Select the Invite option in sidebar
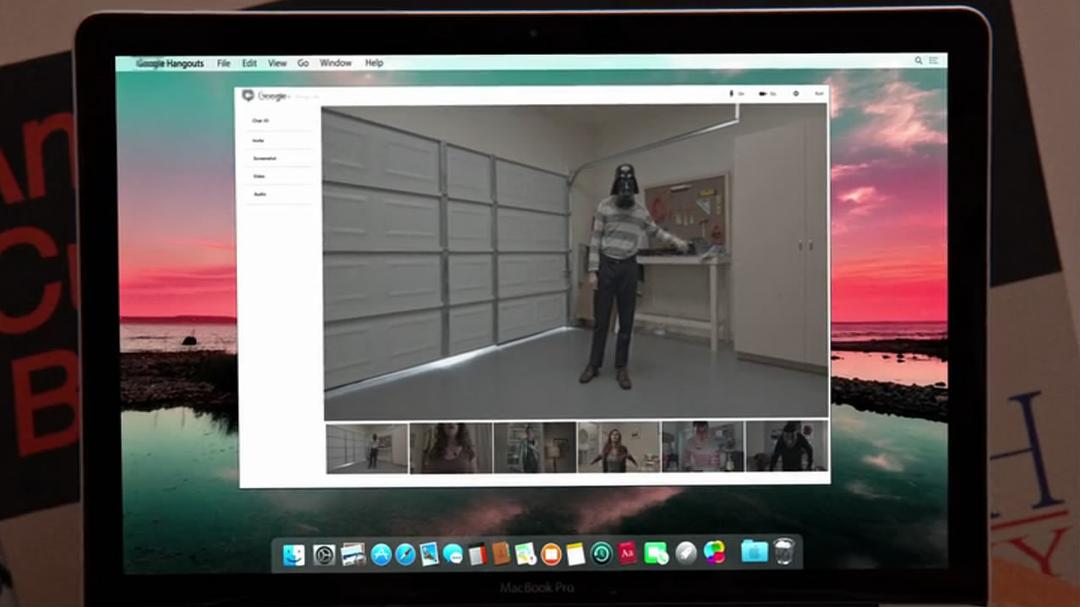This screenshot has width=1080, height=607. pyautogui.click(x=259, y=141)
